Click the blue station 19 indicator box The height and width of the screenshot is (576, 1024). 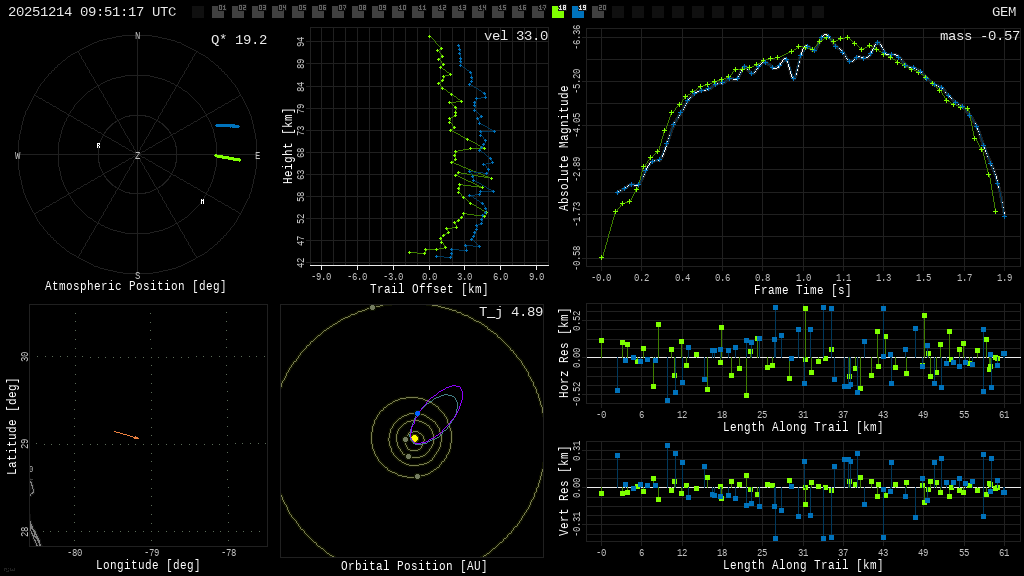(x=578, y=12)
